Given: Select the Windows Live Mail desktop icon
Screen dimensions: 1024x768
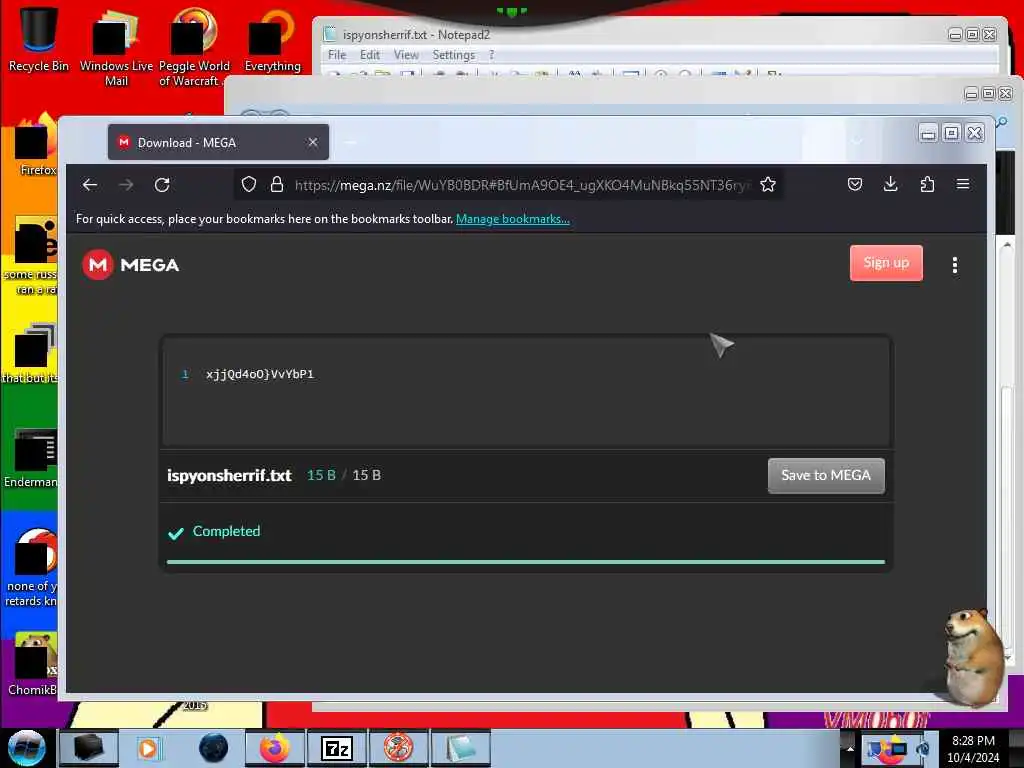Looking at the screenshot, I should [116, 47].
